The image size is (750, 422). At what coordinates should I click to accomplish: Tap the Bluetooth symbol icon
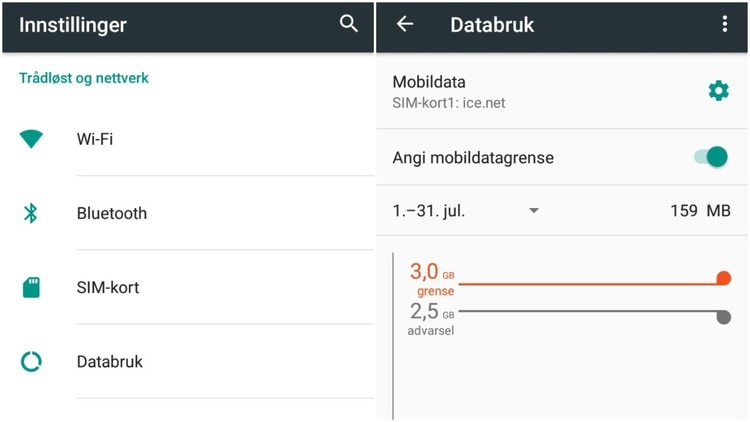pos(31,213)
